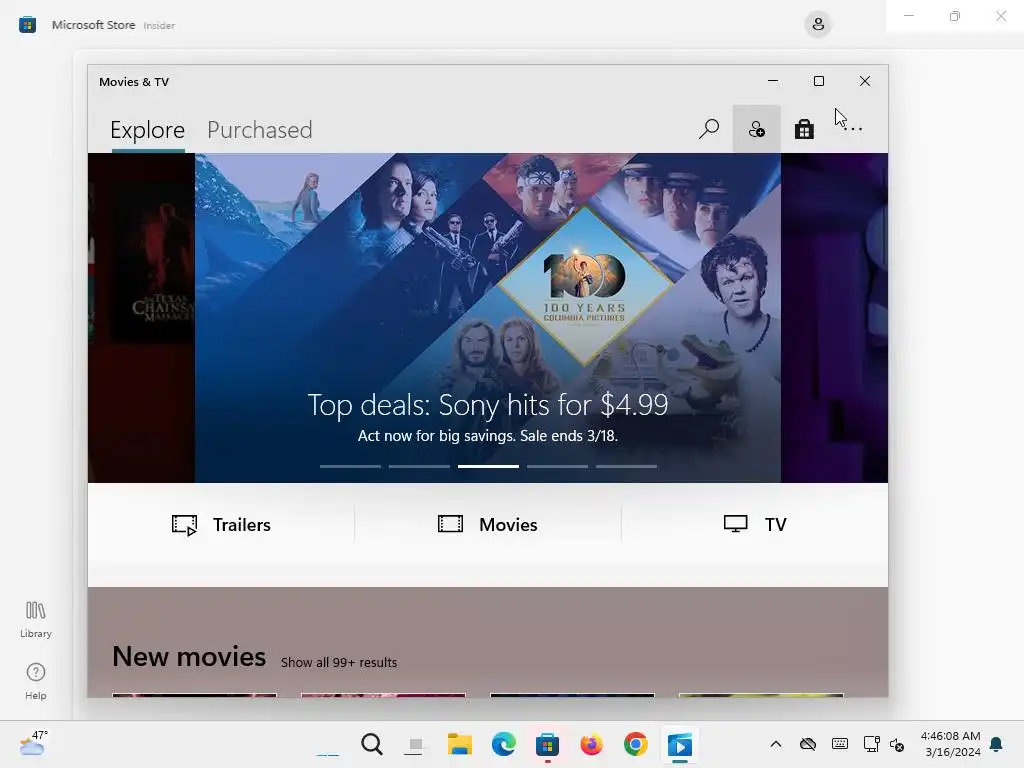Expand the hidden system tray icons
The height and width of the screenshot is (768, 1024).
[775, 744]
